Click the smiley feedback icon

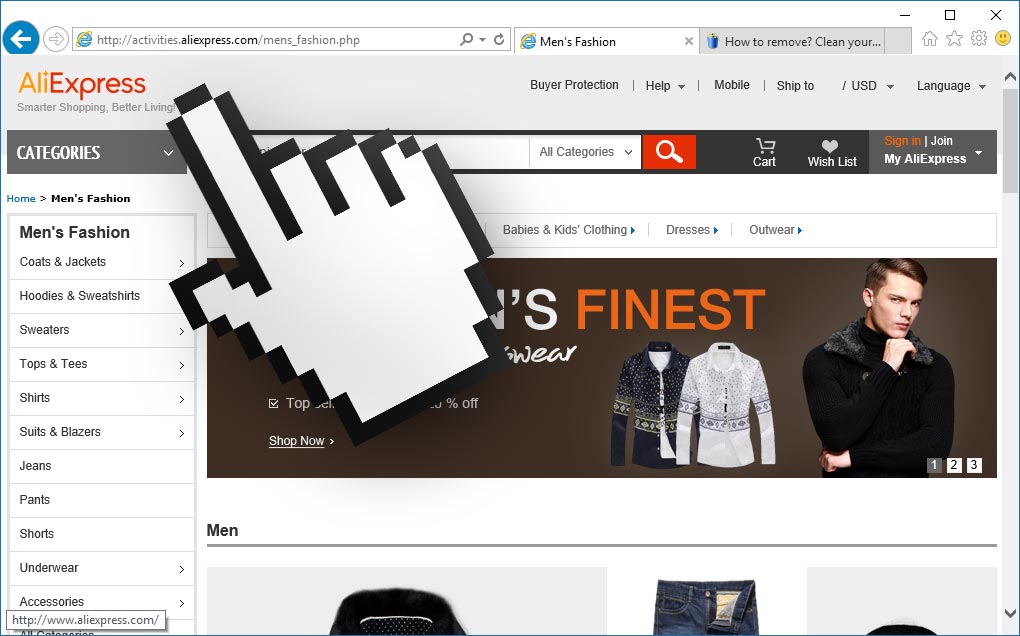click(1003, 38)
